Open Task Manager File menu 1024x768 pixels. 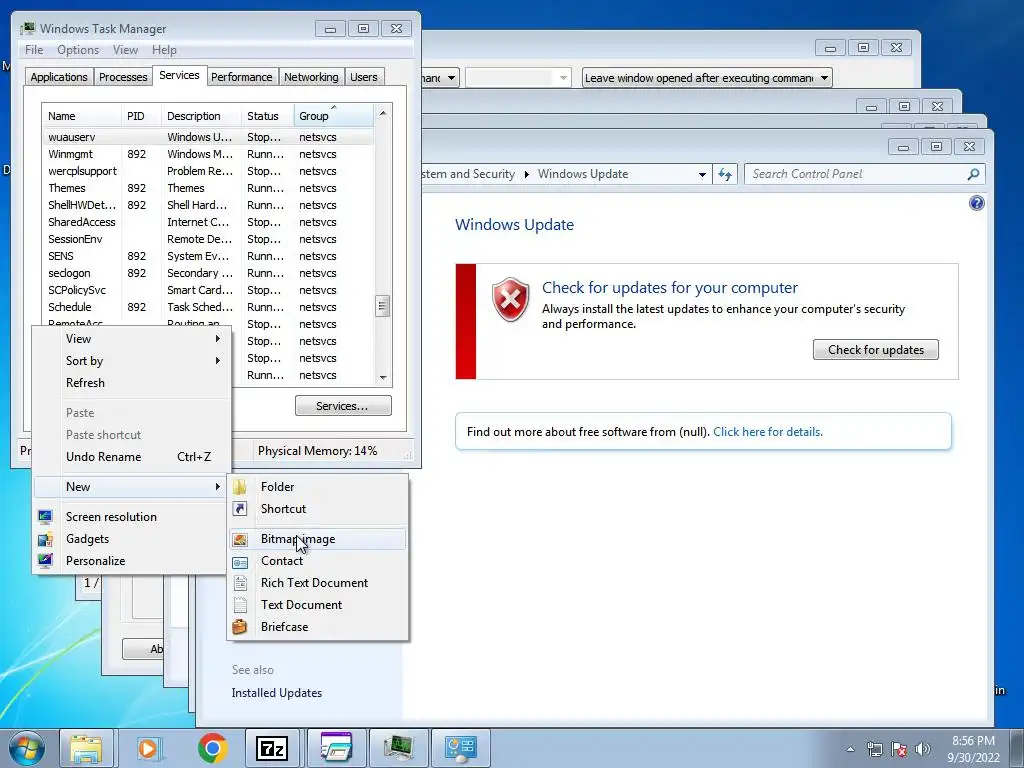(x=34, y=50)
